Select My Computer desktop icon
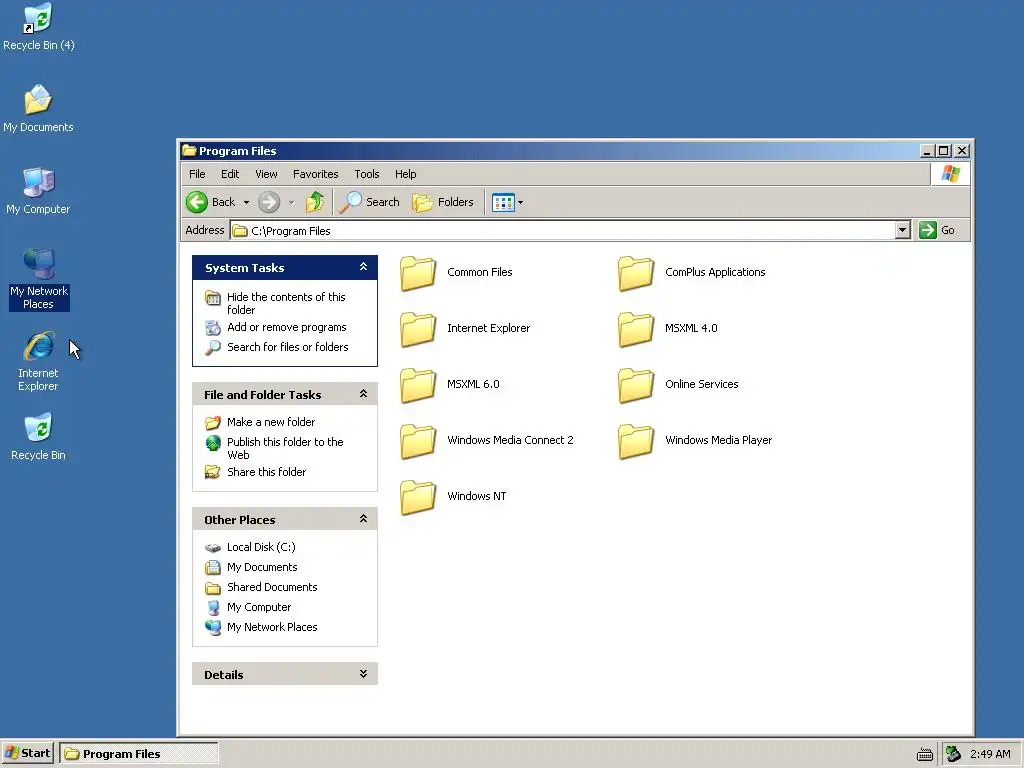This screenshot has height=768, width=1024. [x=38, y=182]
